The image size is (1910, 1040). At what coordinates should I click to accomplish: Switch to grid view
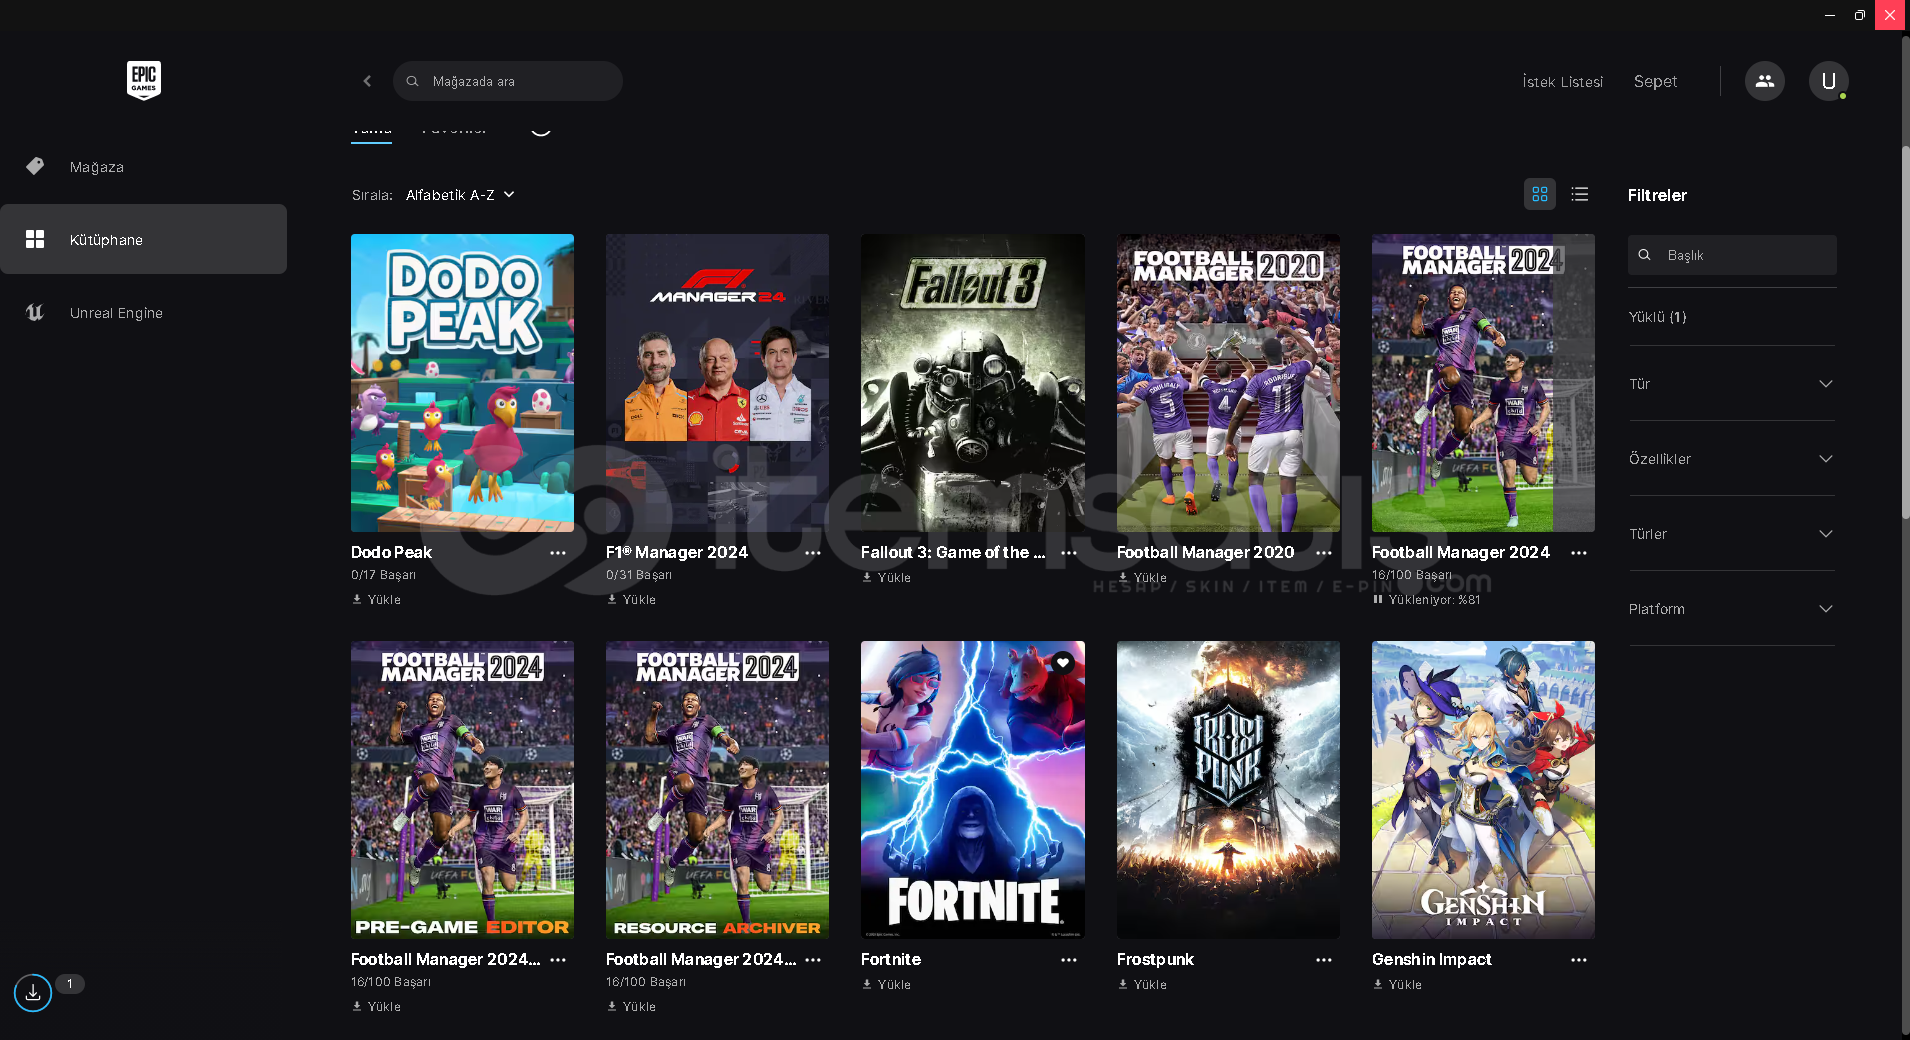click(1540, 194)
